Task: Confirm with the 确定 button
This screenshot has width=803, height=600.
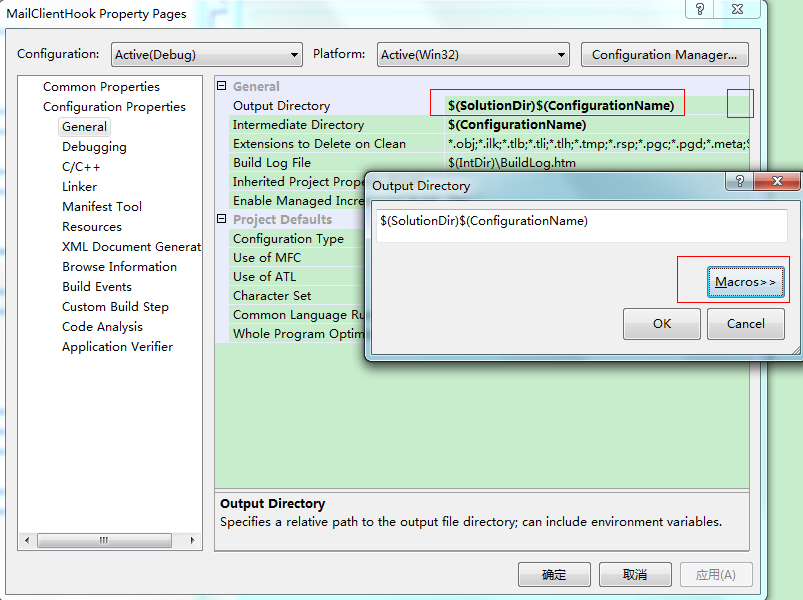Action: (x=554, y=574)
